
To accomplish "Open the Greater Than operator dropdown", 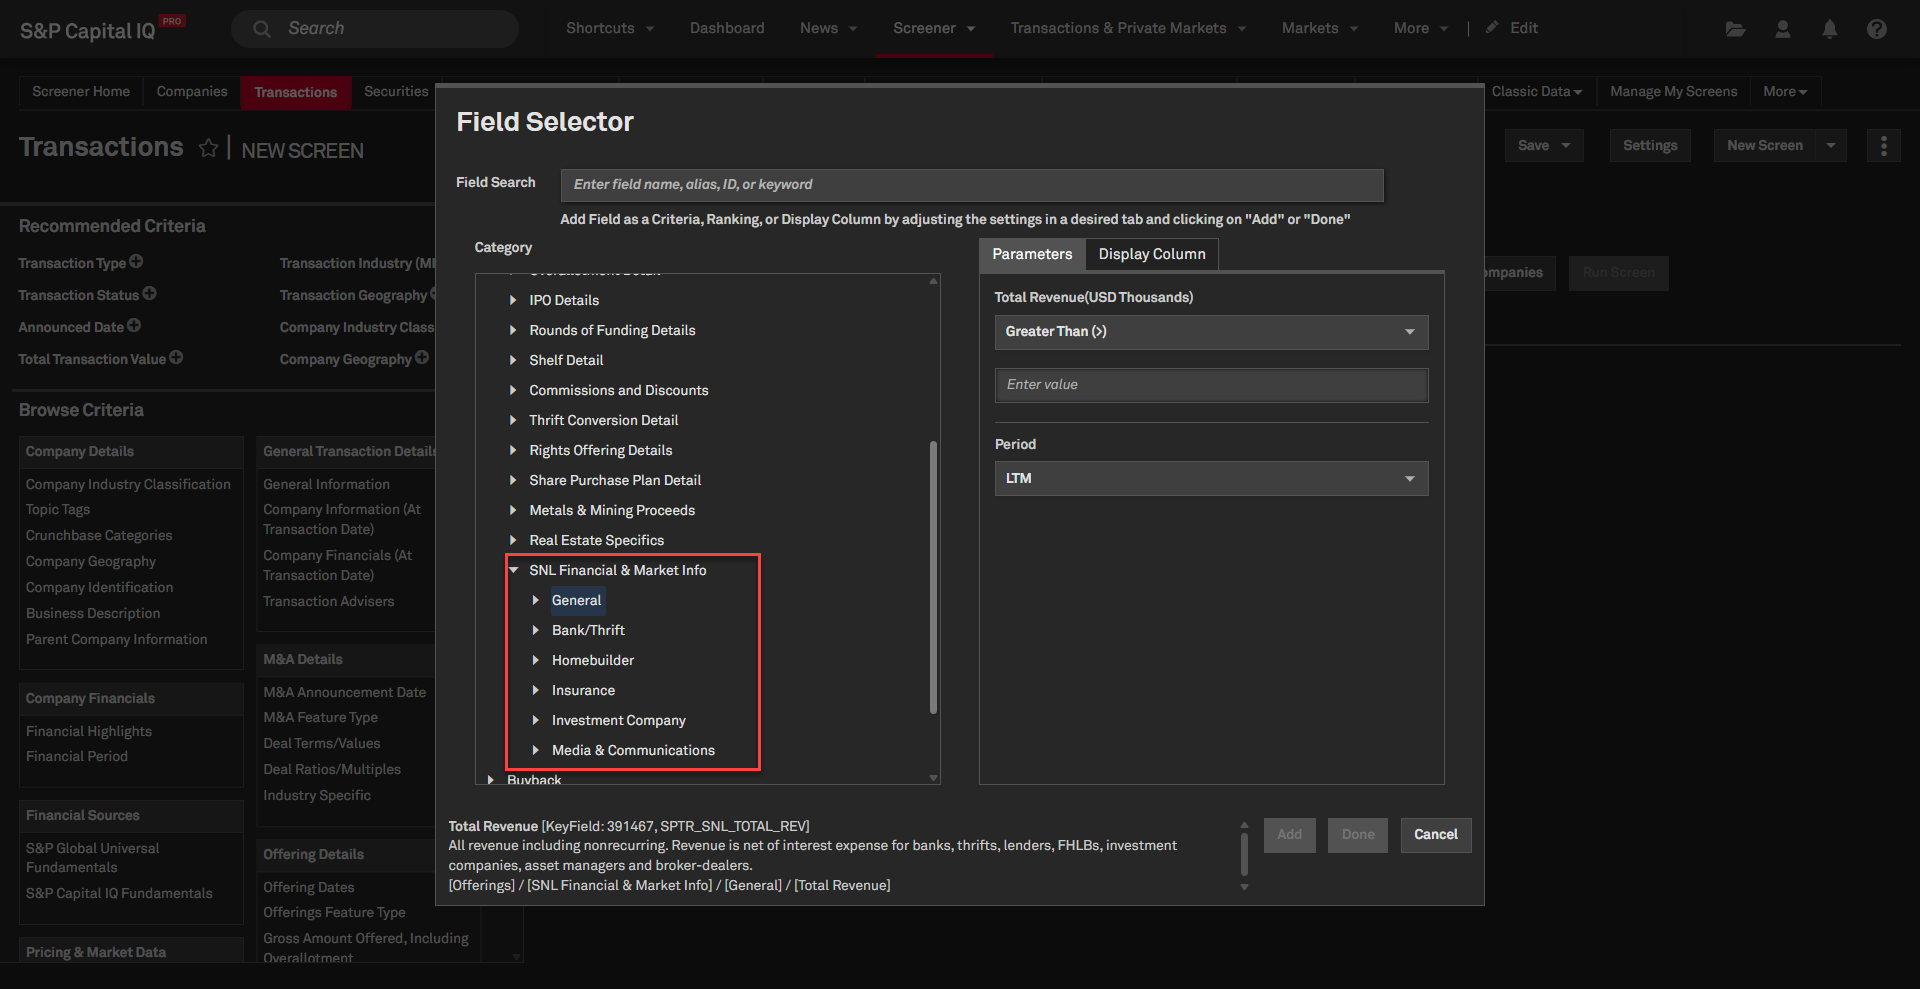I will click(x=1211, y=332).
